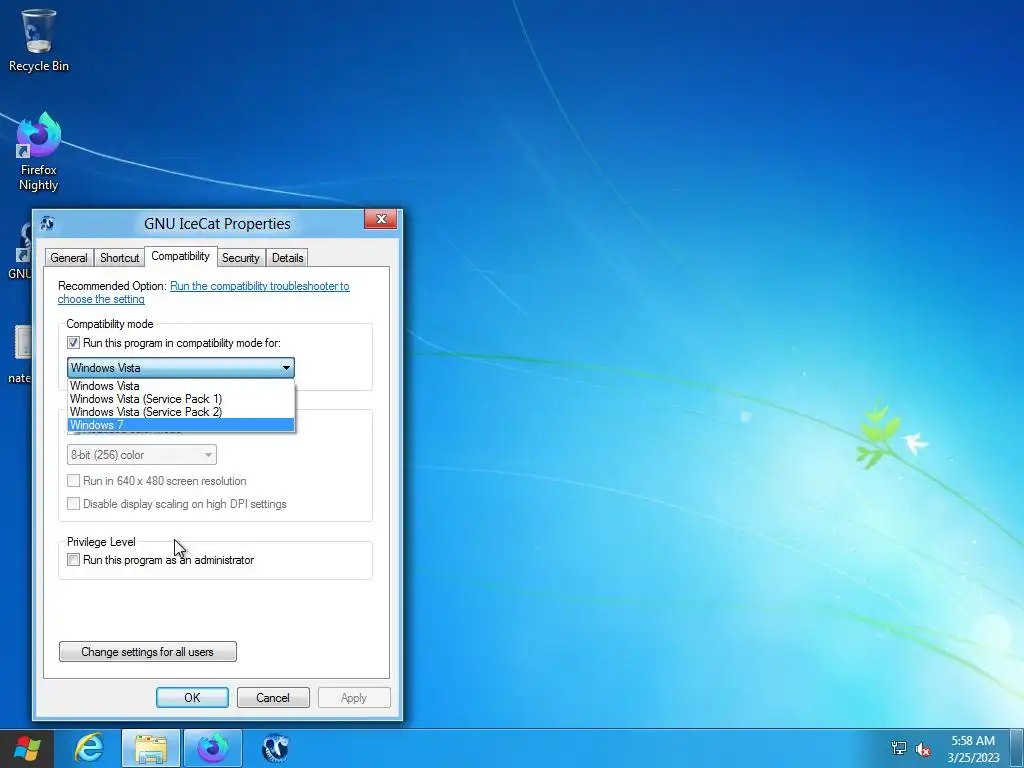Choose Windows Vista (Service Pack 1) option
1024x768 pixels.
click(x=181, y=399)
